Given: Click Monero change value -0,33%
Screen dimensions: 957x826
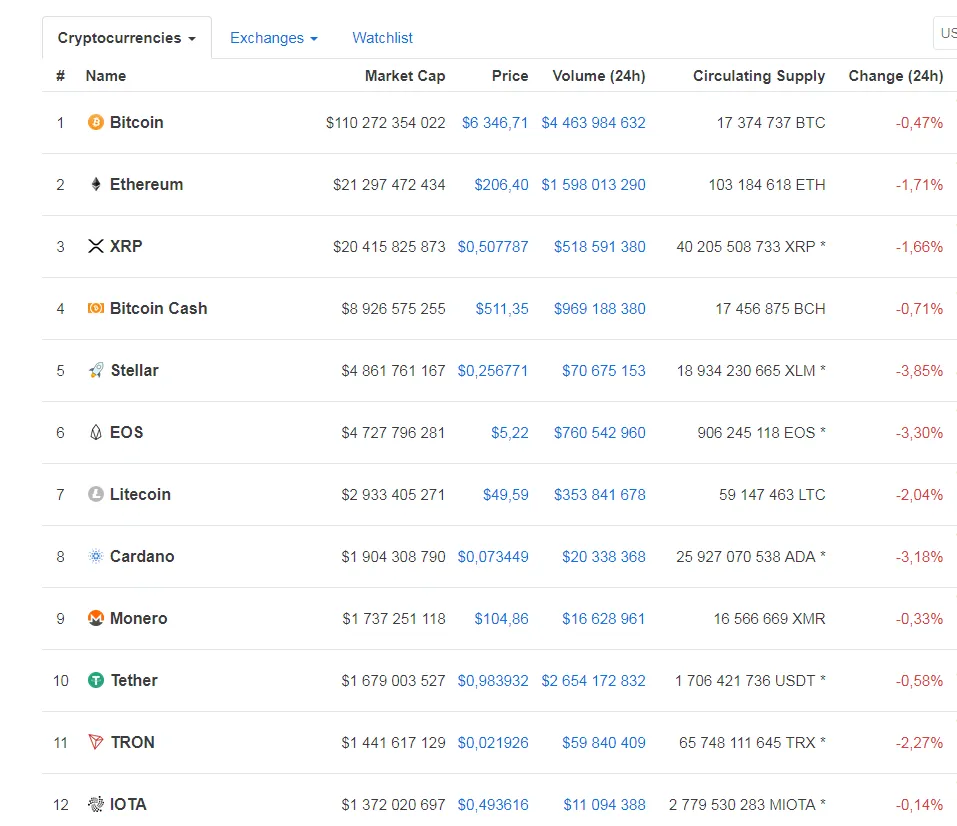Looking at the screenshot, I should click(x=919, y=618).
